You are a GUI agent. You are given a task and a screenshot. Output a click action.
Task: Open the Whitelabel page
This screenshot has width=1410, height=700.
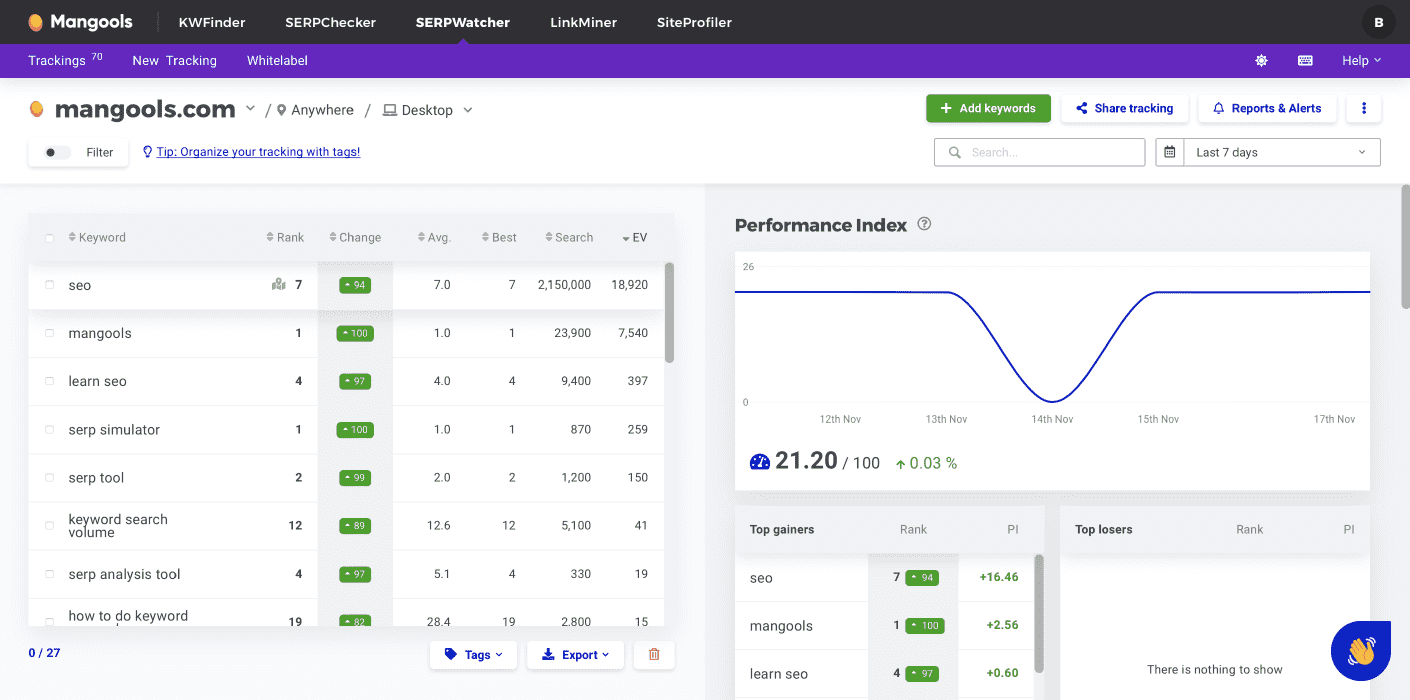277,61
